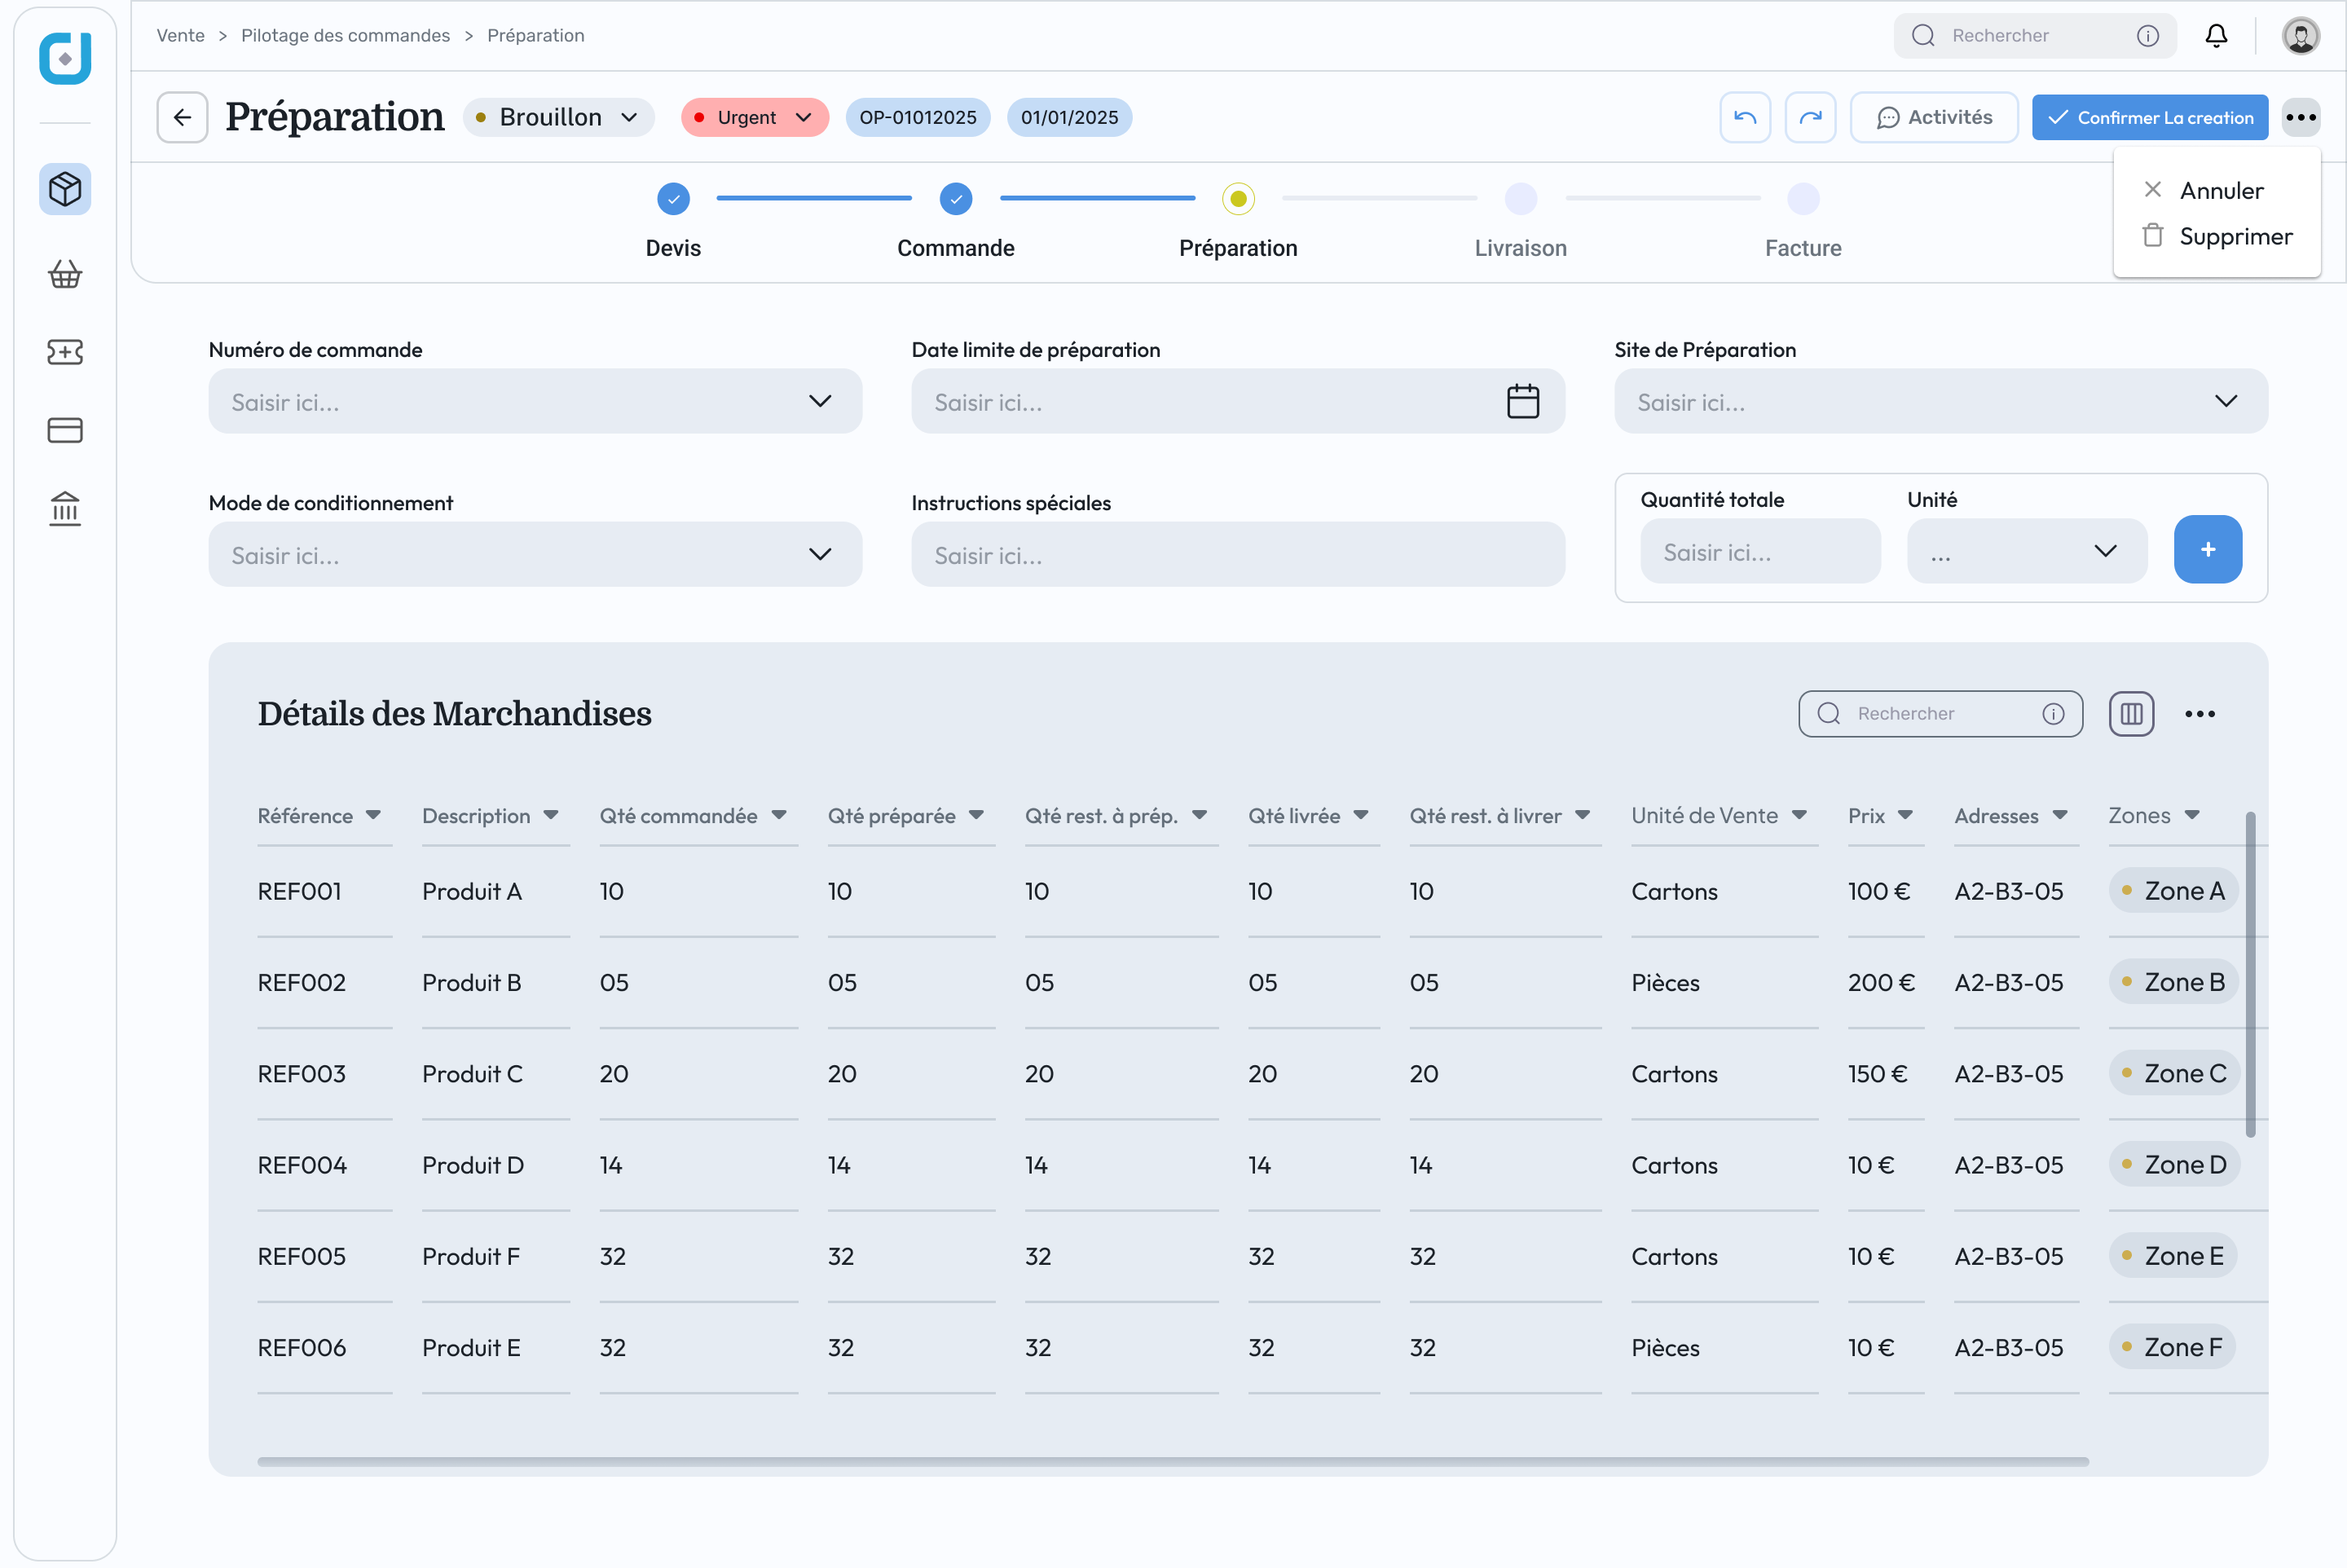Open the Unité dropdown
Viewport: 2347px width, 1568px height.
click(x=2027, y=551)
